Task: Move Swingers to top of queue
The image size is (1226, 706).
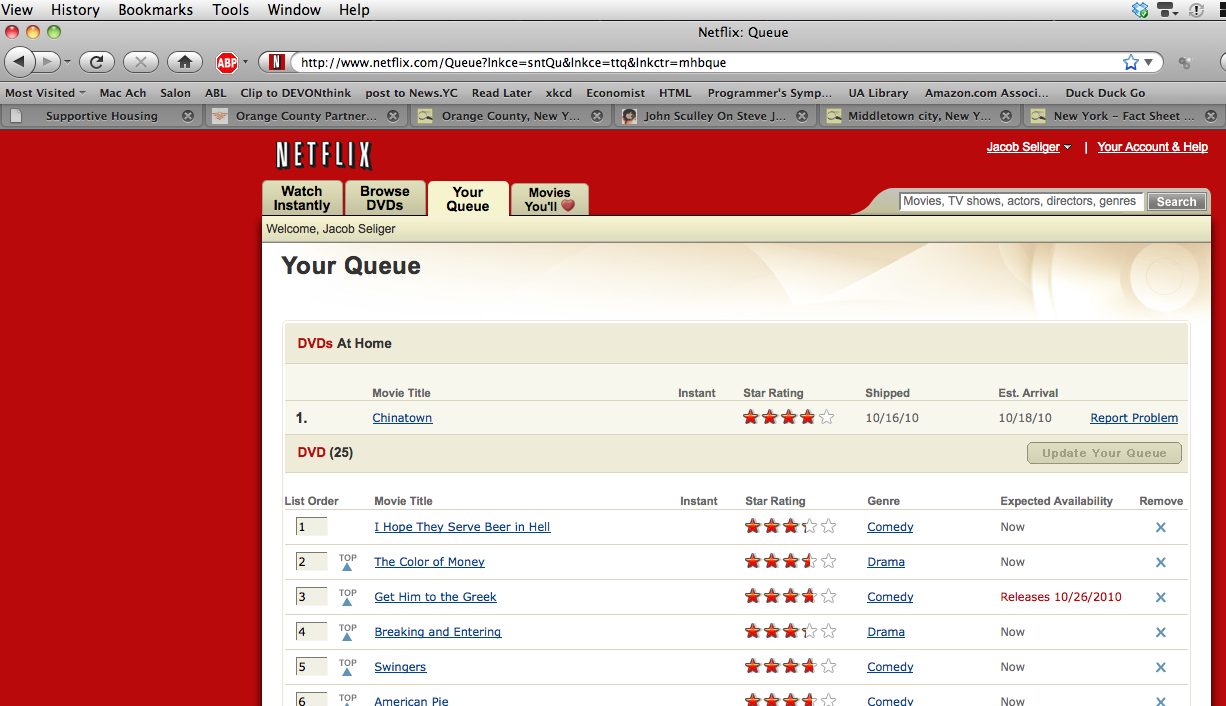Action: (x=347, y=667)
